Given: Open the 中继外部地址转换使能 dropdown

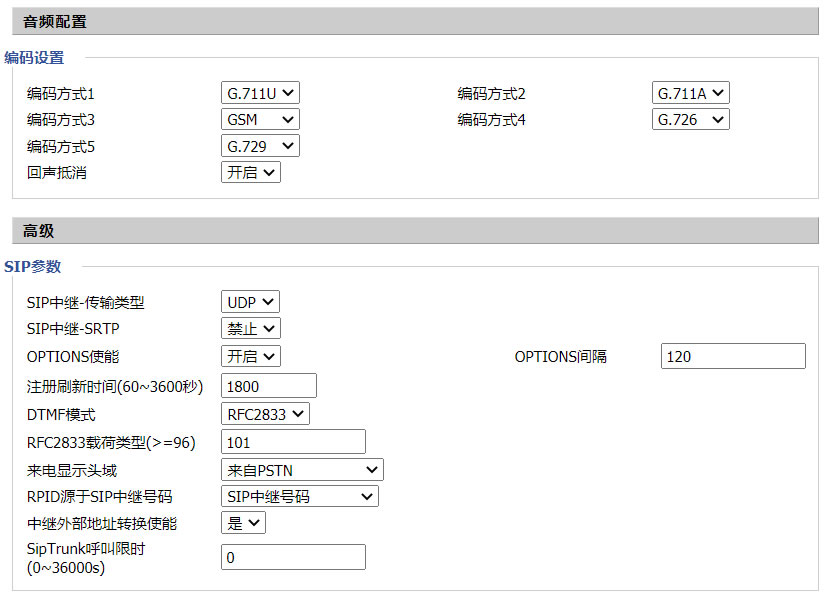Looking at the screenshot, I should click(243, 523).
